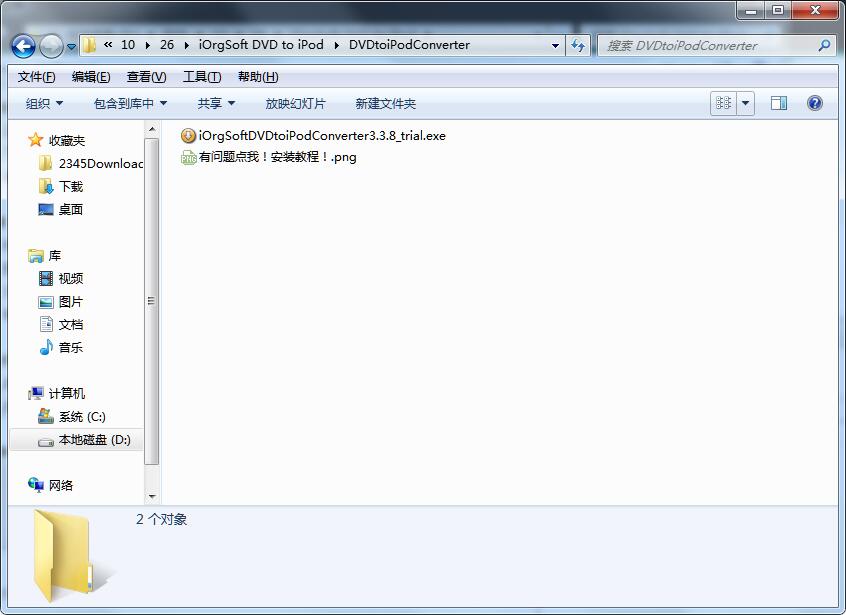Refresh the folder view
The image size is (846, 615).
click(x=578, y=46)
